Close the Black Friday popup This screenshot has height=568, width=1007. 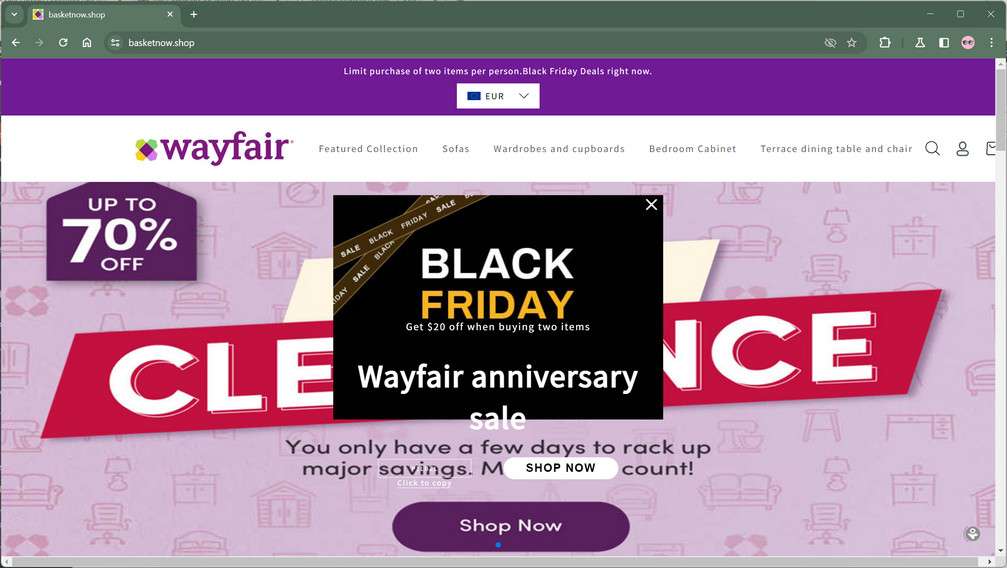[651, 204]
